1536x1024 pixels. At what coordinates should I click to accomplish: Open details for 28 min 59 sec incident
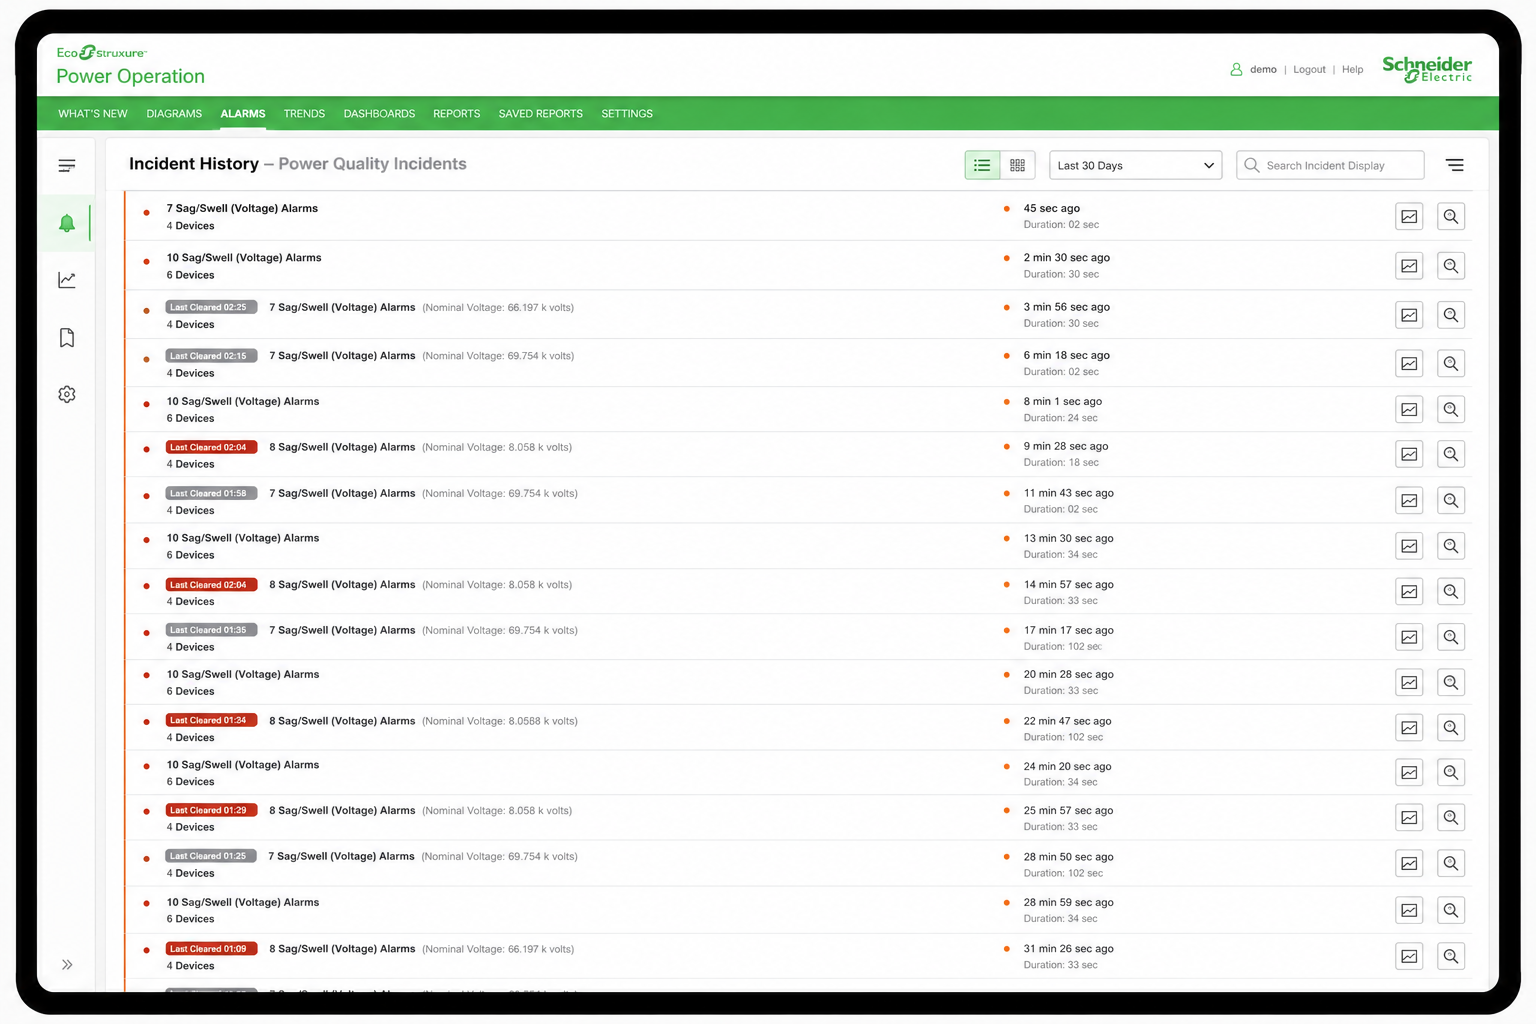[1451, 910]
